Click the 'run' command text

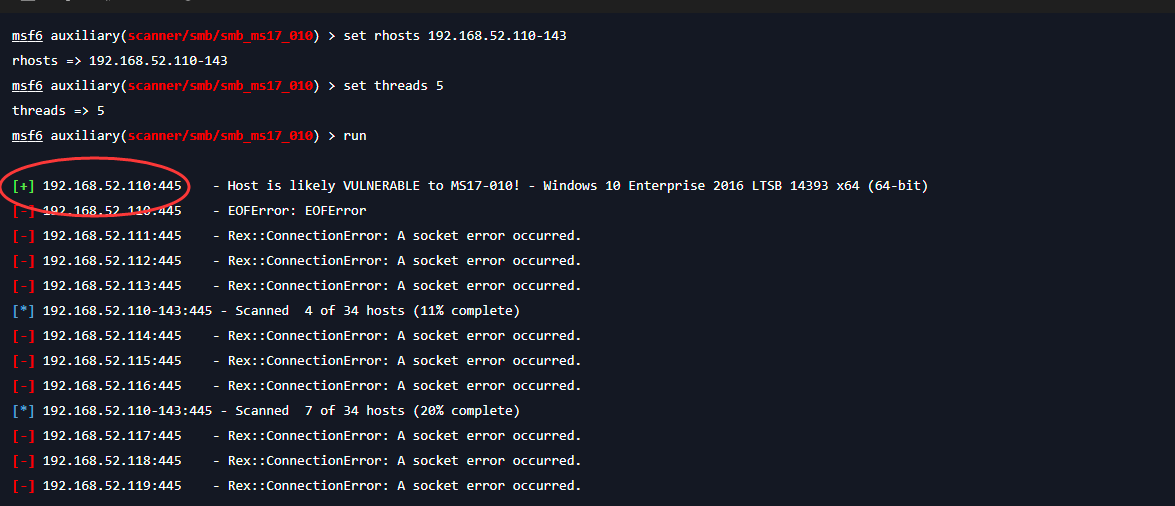pyautogui.click(x=354, y=136)
